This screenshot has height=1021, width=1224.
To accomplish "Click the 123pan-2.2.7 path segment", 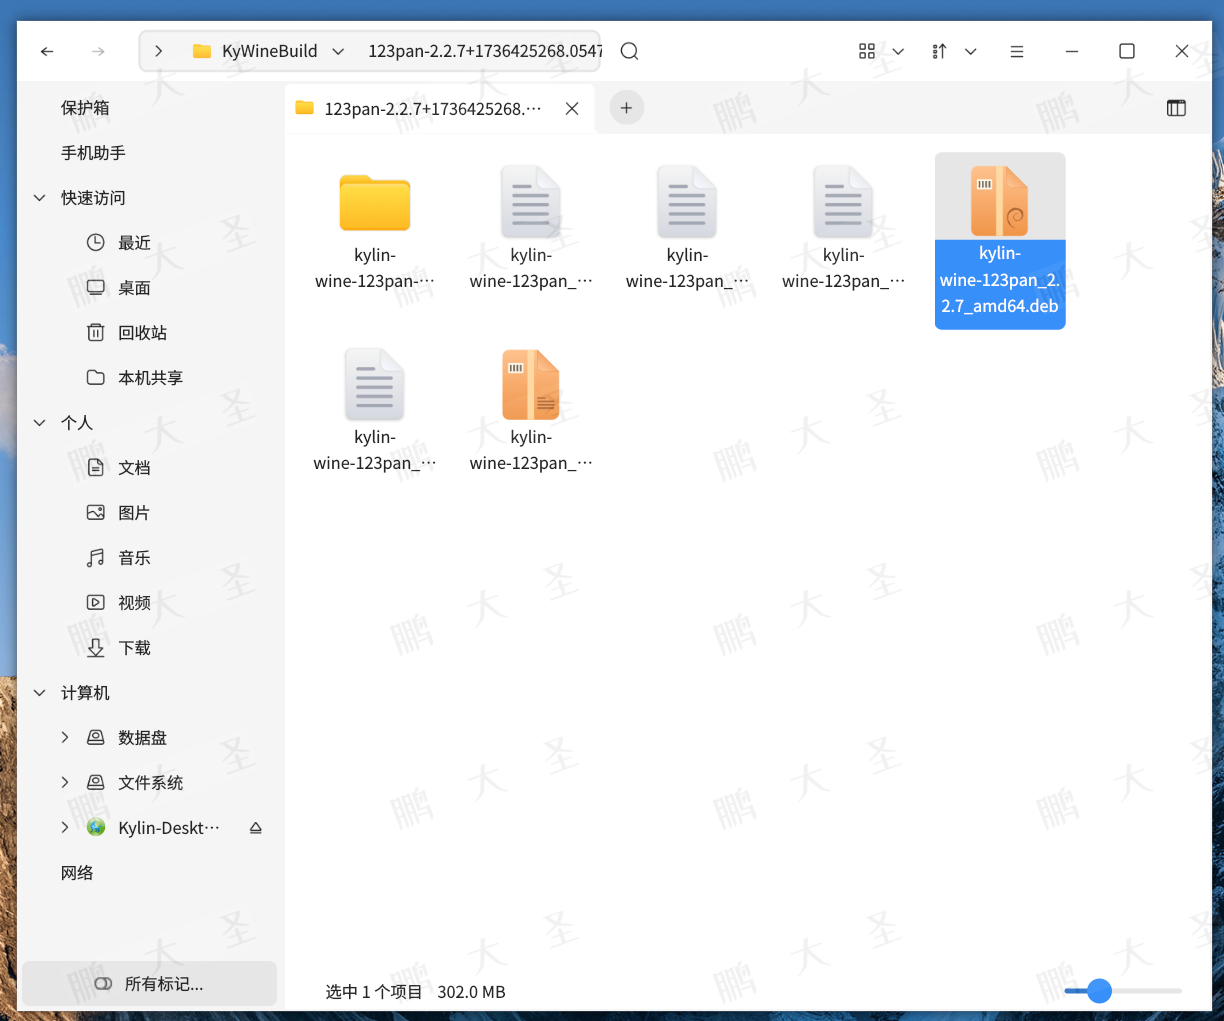I will [x=485, y=51].
